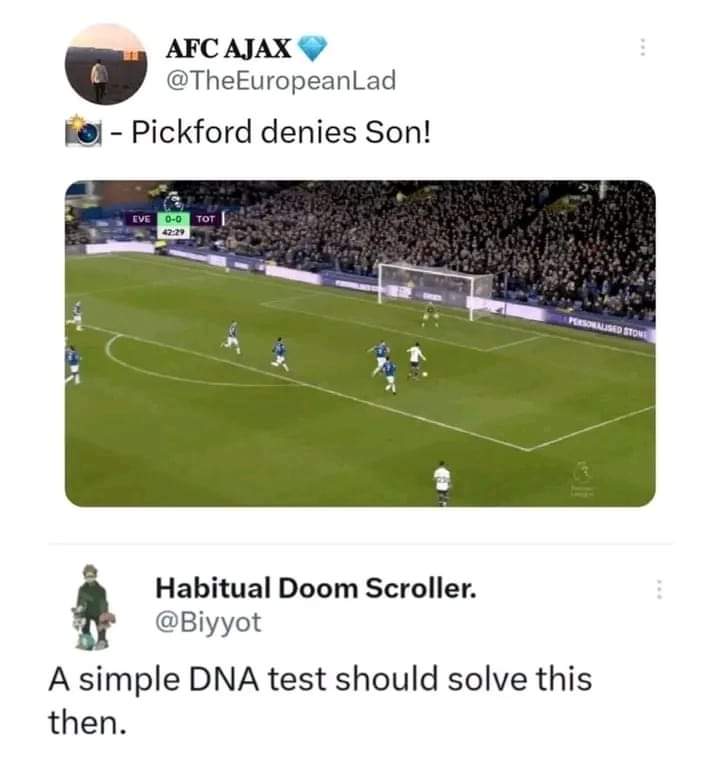Viewport: 720px width, 763px height.
Task: Click the Habitual Doom Scroller display name
Action: [316, 588]
